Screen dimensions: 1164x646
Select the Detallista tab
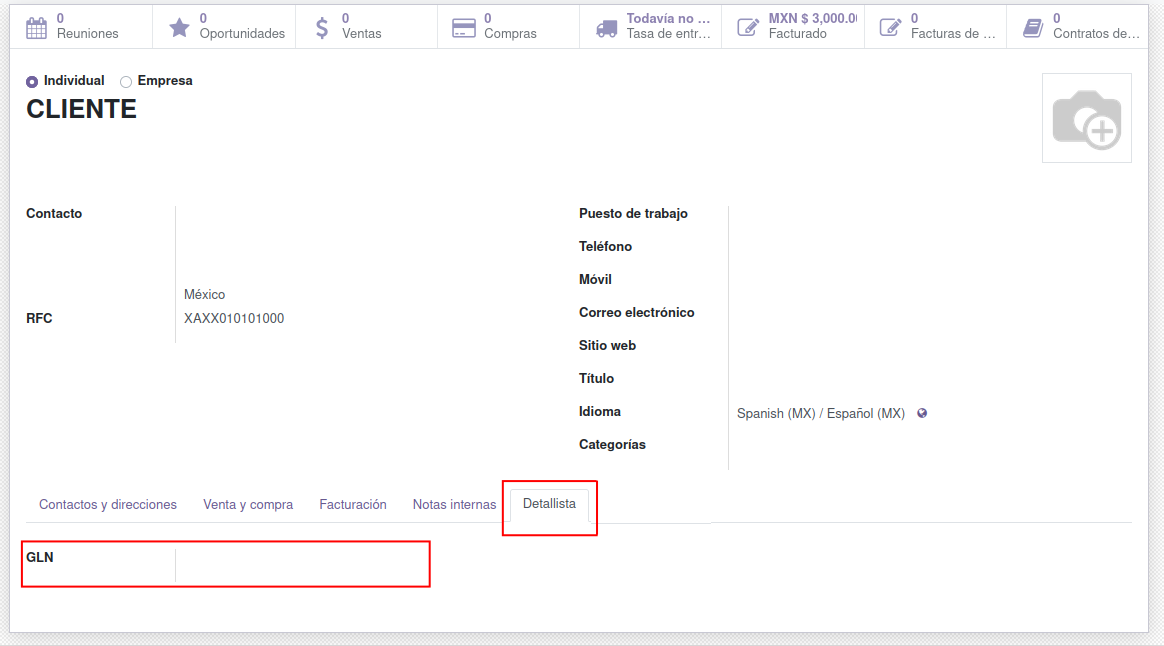pyautogui.click(x=549, y=504)
